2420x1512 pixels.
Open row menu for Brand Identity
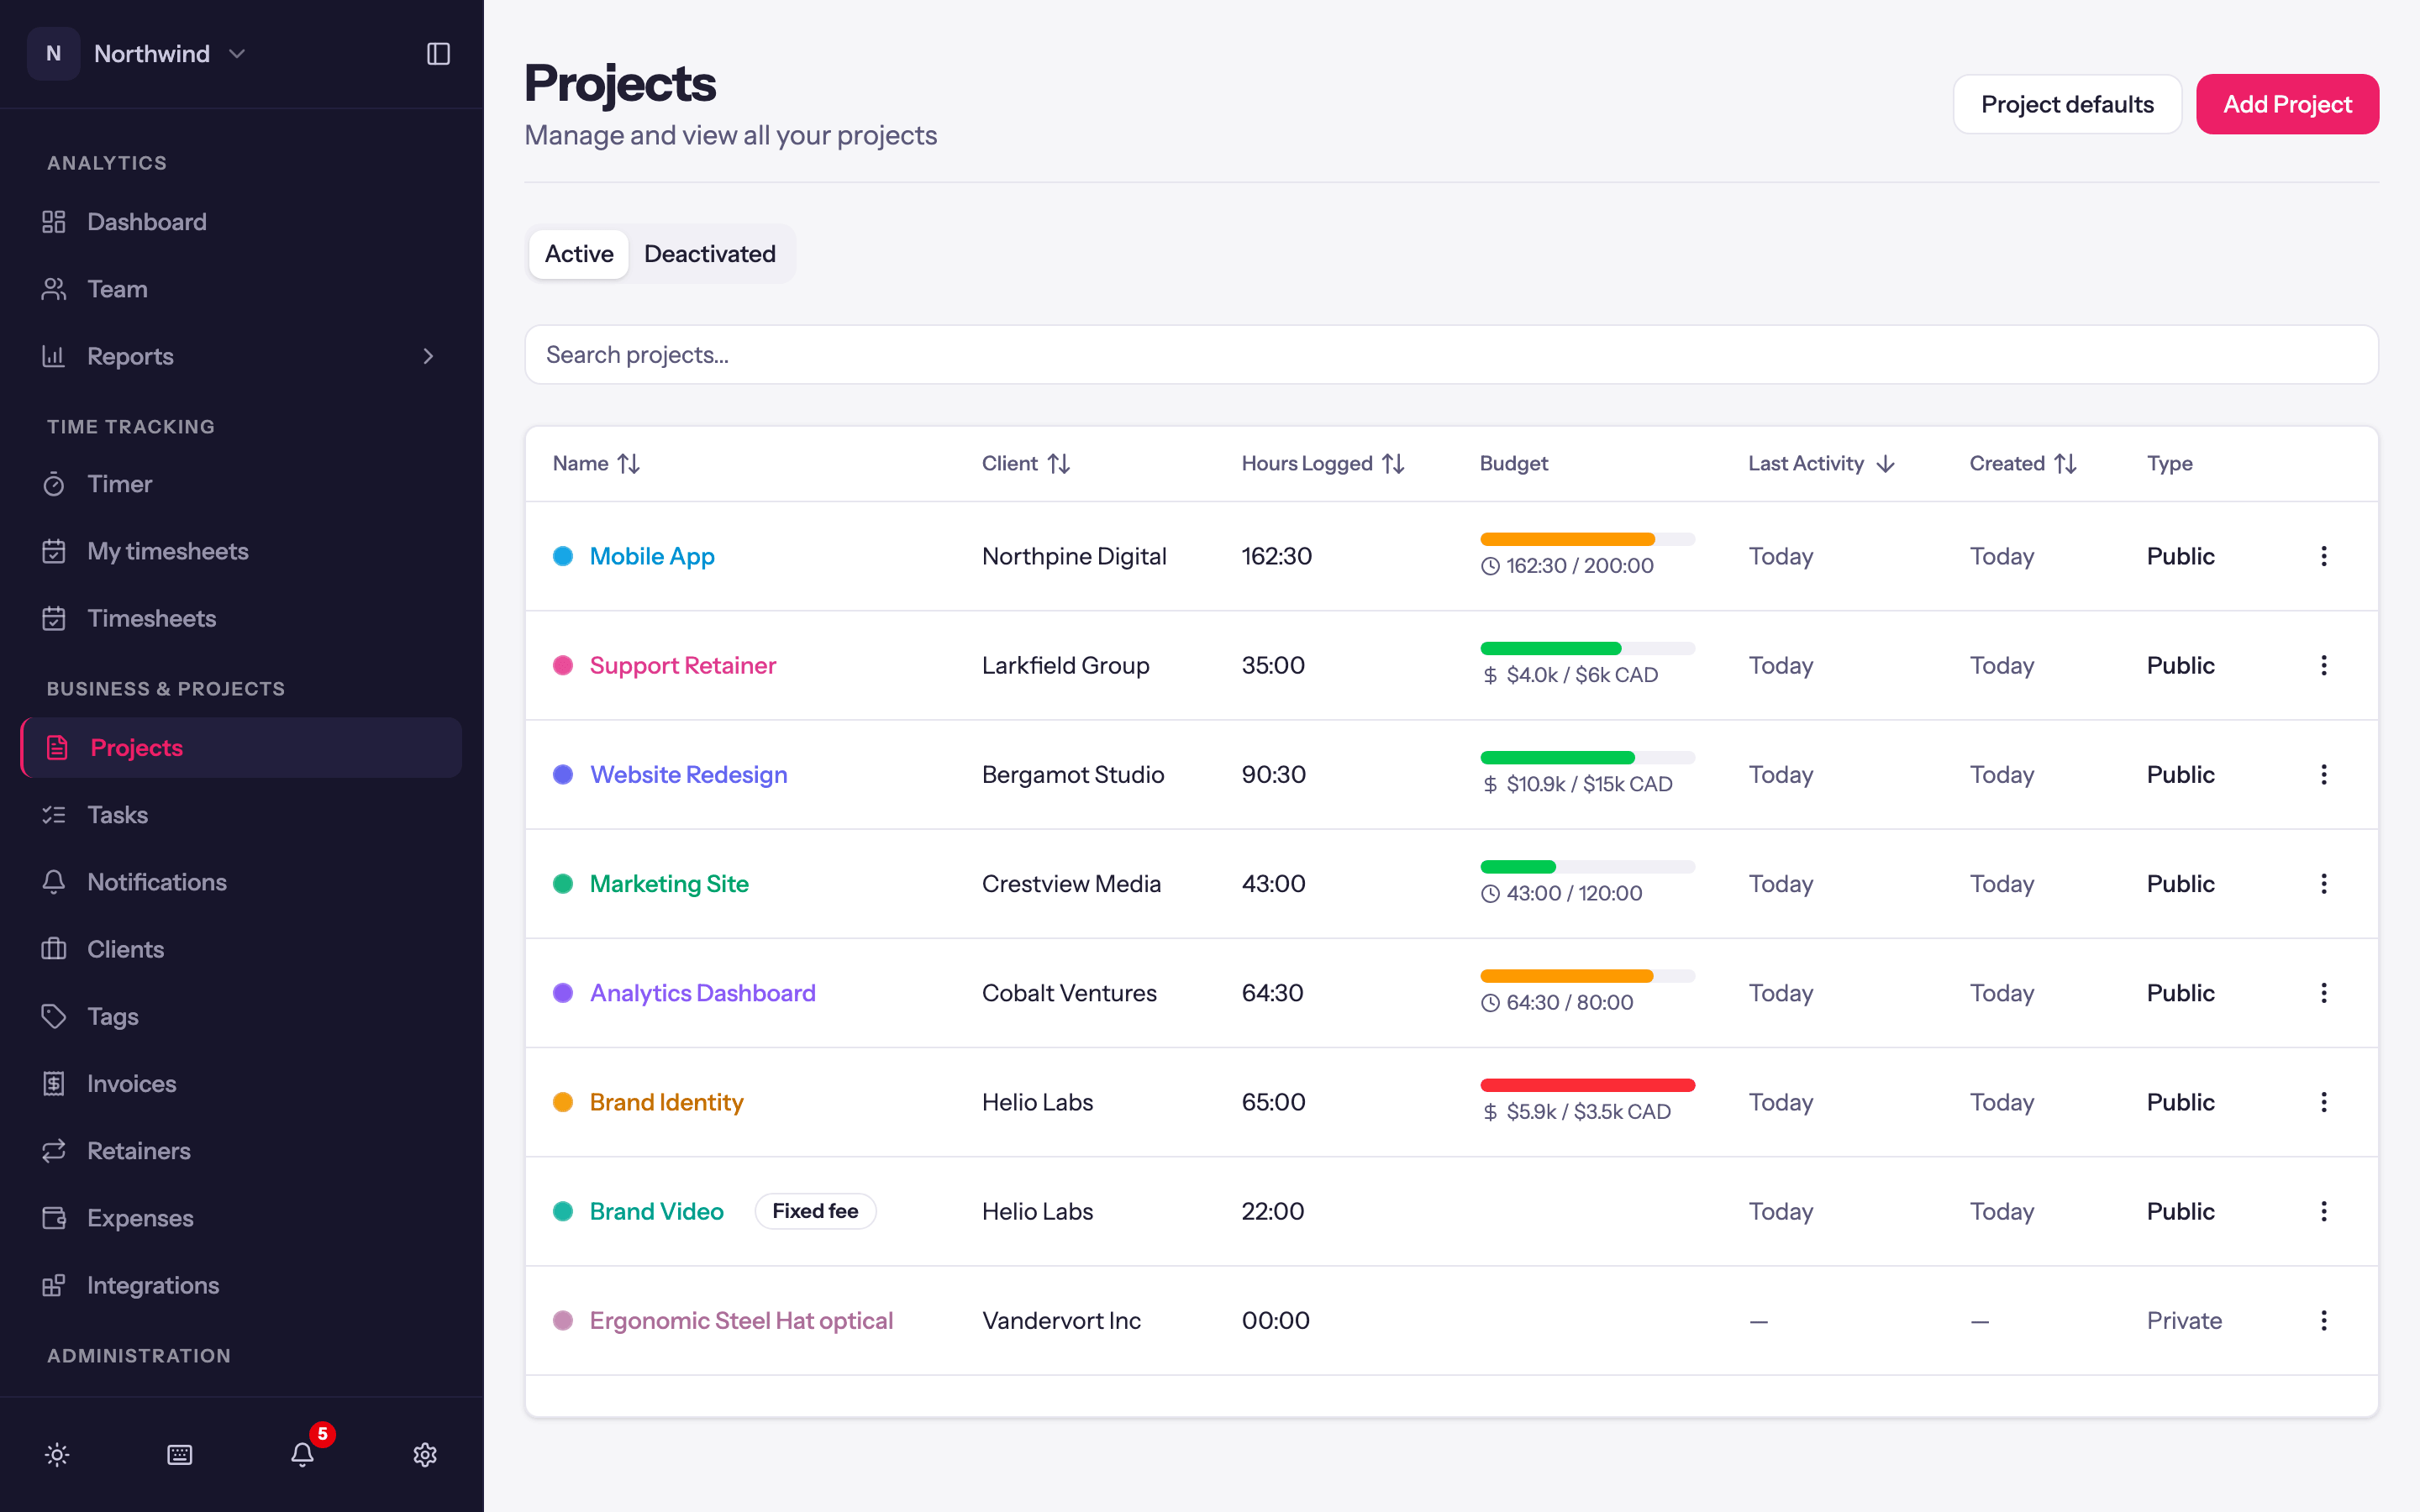2323,1102
